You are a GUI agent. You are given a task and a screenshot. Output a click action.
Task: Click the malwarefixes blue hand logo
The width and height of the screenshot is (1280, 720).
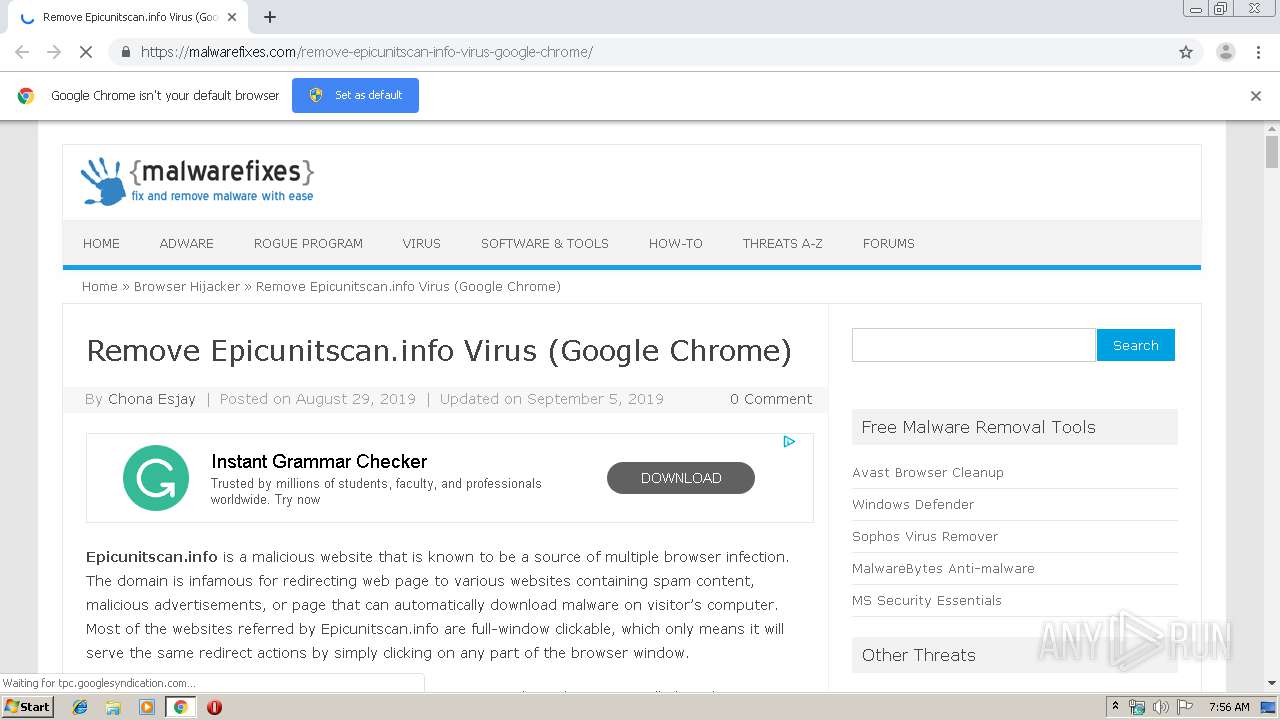click(103, 181)
